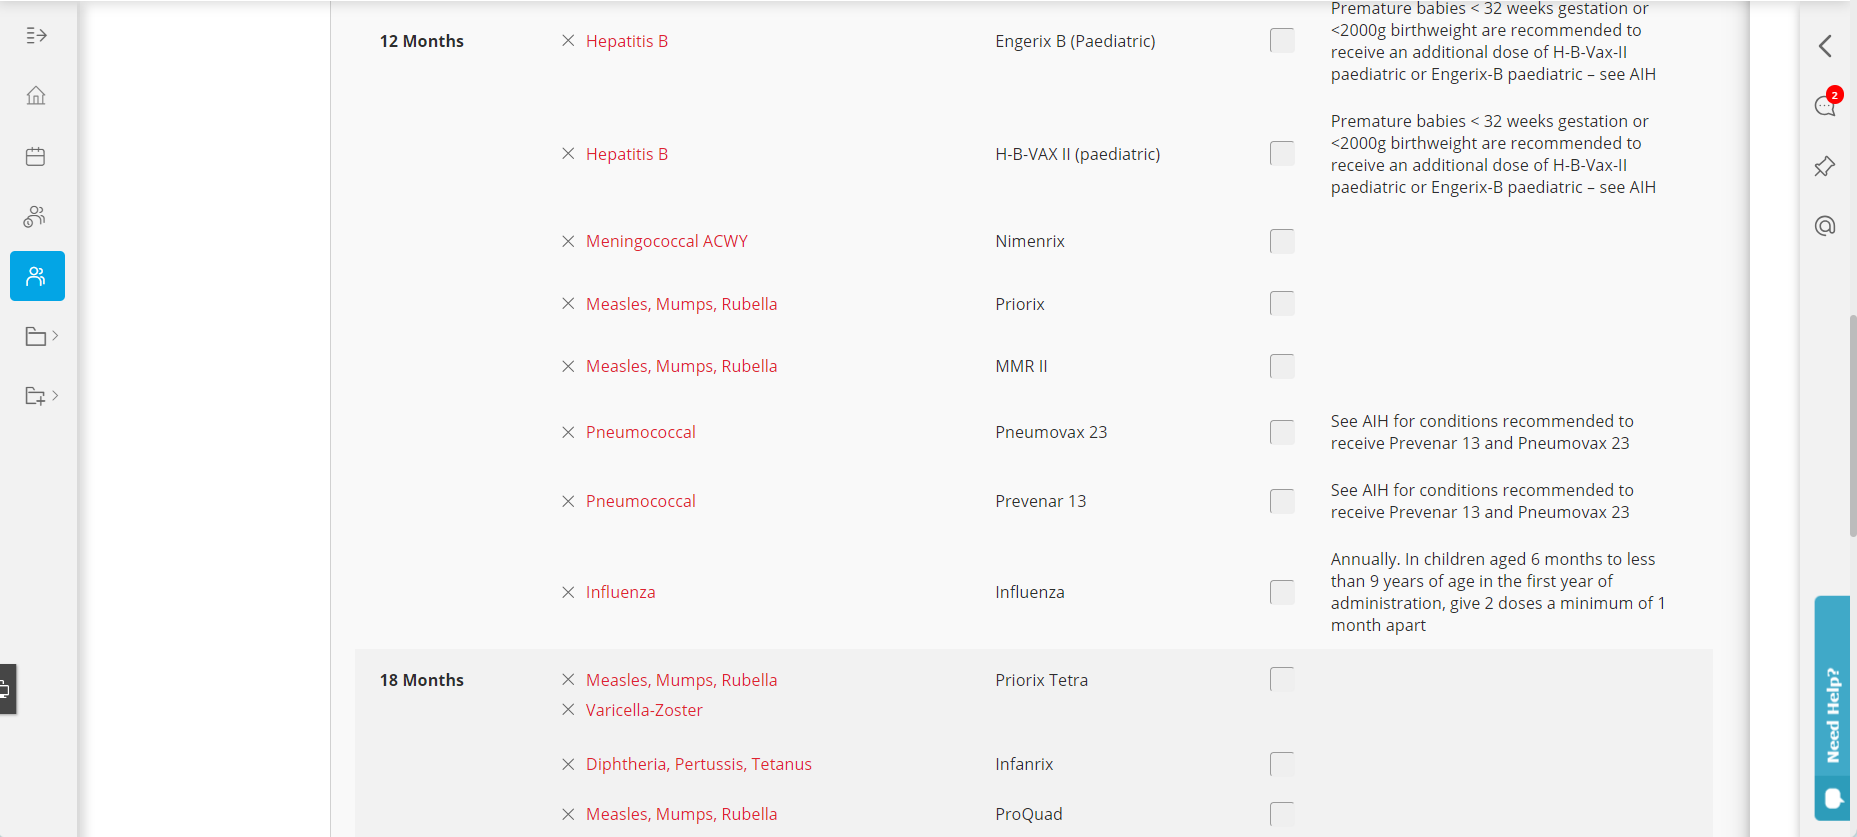The height and width of the screenshot is (837, 1857).
Task: Click the pin icon in right panel
Action: pyautogui.click(x=1825, y=166)
